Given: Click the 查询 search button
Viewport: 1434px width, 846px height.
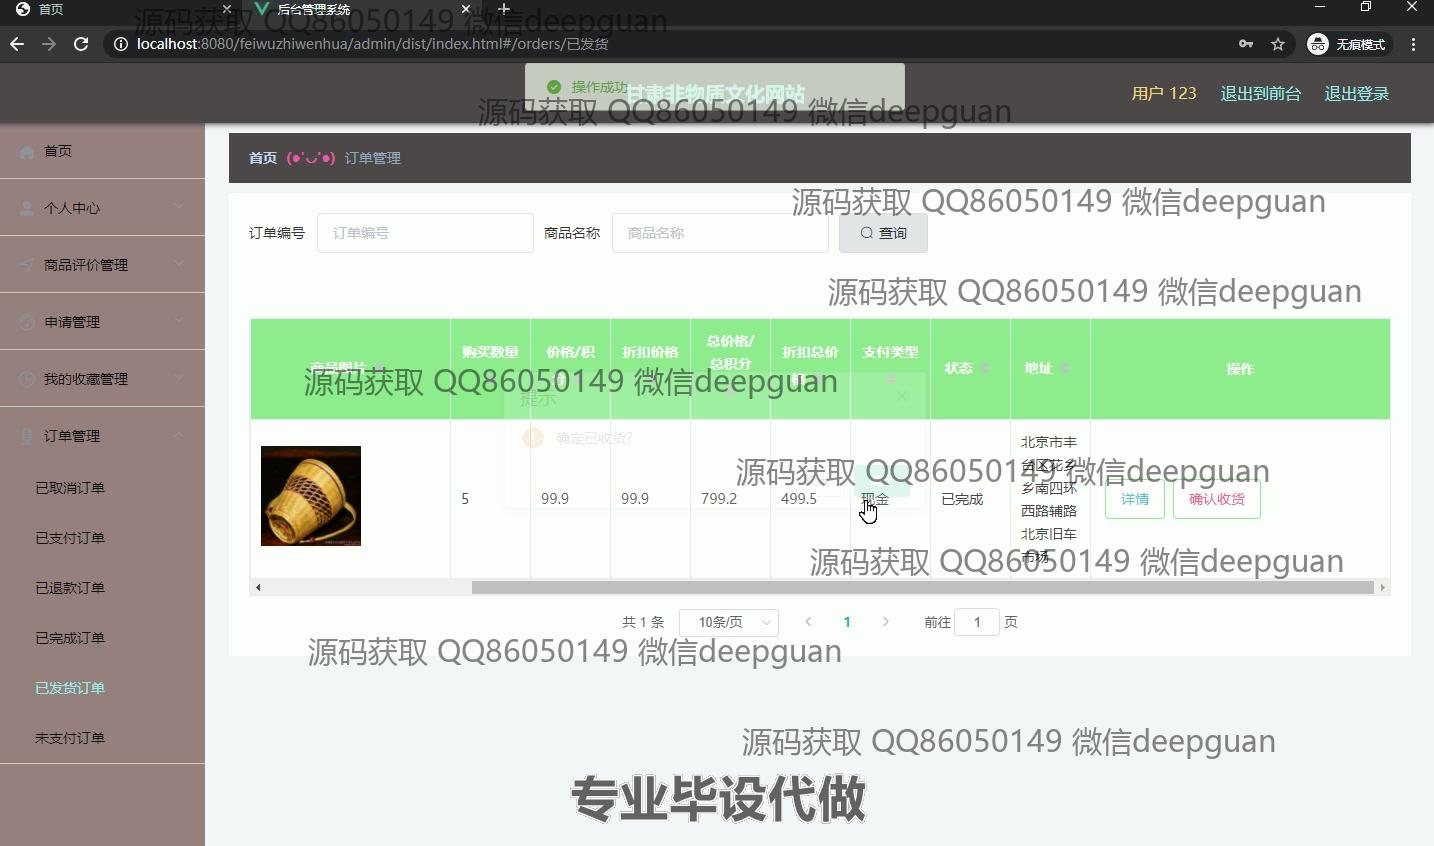Looking at the screenshot, I should (883, 233).
